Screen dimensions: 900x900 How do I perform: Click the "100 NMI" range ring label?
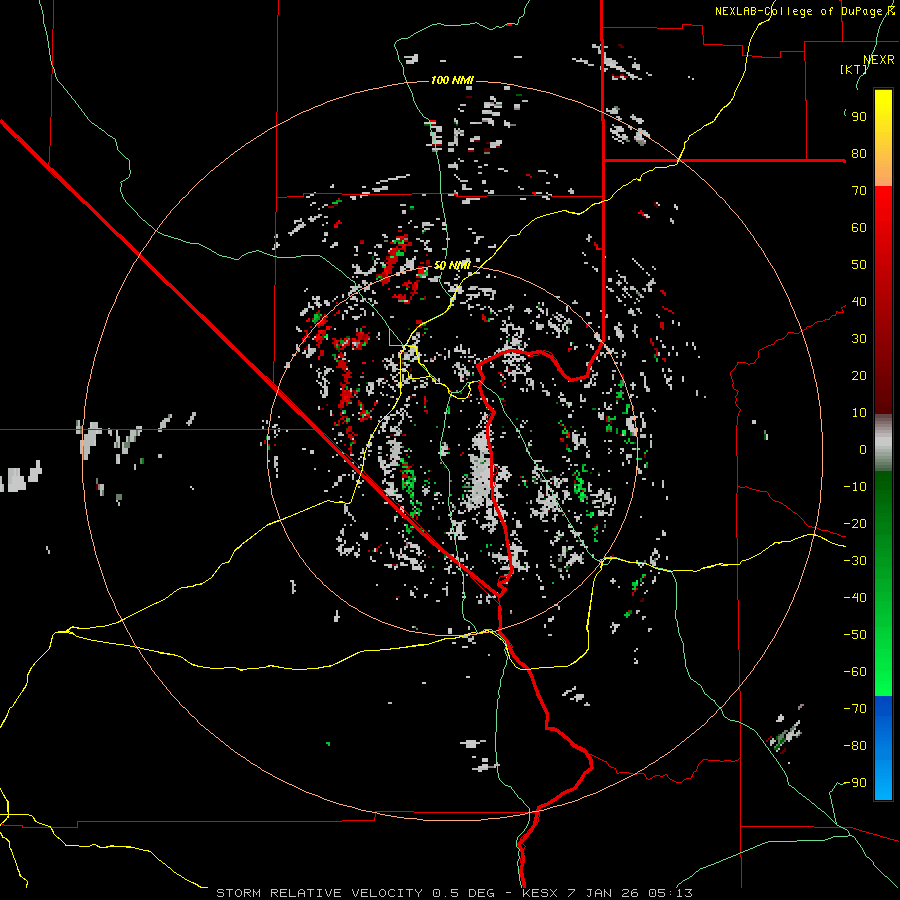coord(452,80)
